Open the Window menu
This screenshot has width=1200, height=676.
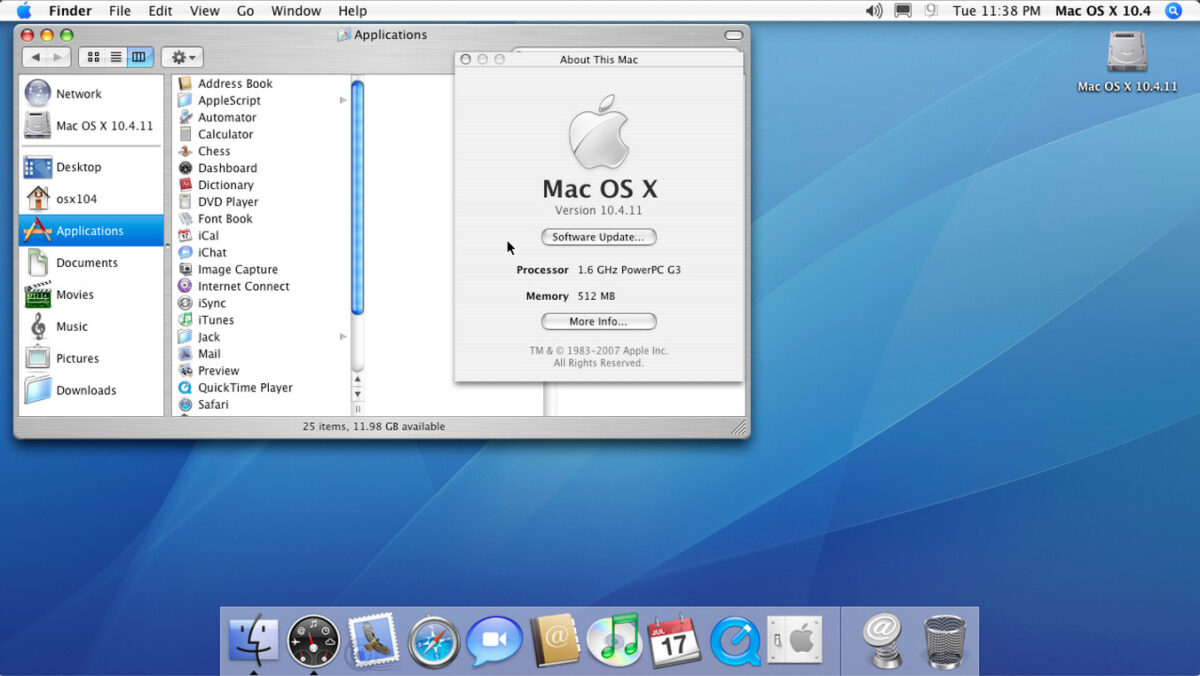point(296,11)
